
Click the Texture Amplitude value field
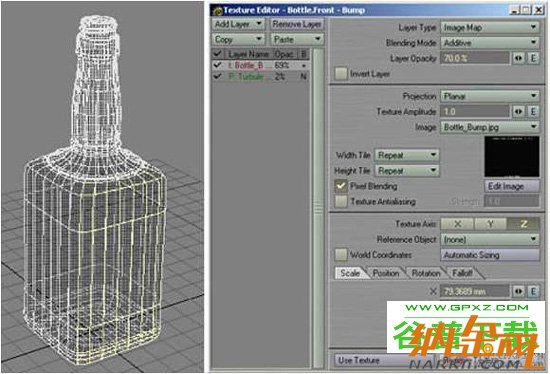click(475, 112)
